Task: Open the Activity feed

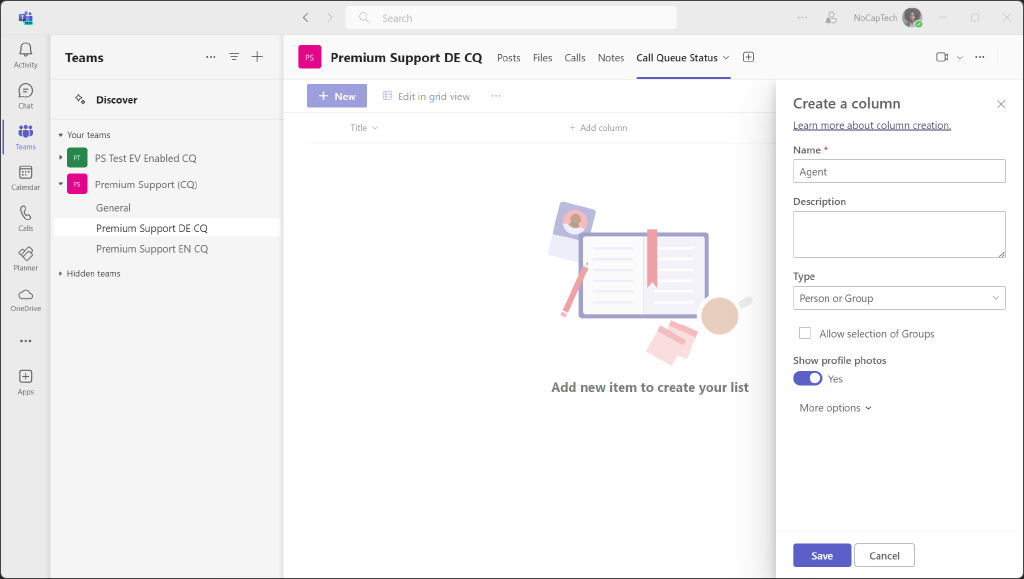Action: point(25,52)
